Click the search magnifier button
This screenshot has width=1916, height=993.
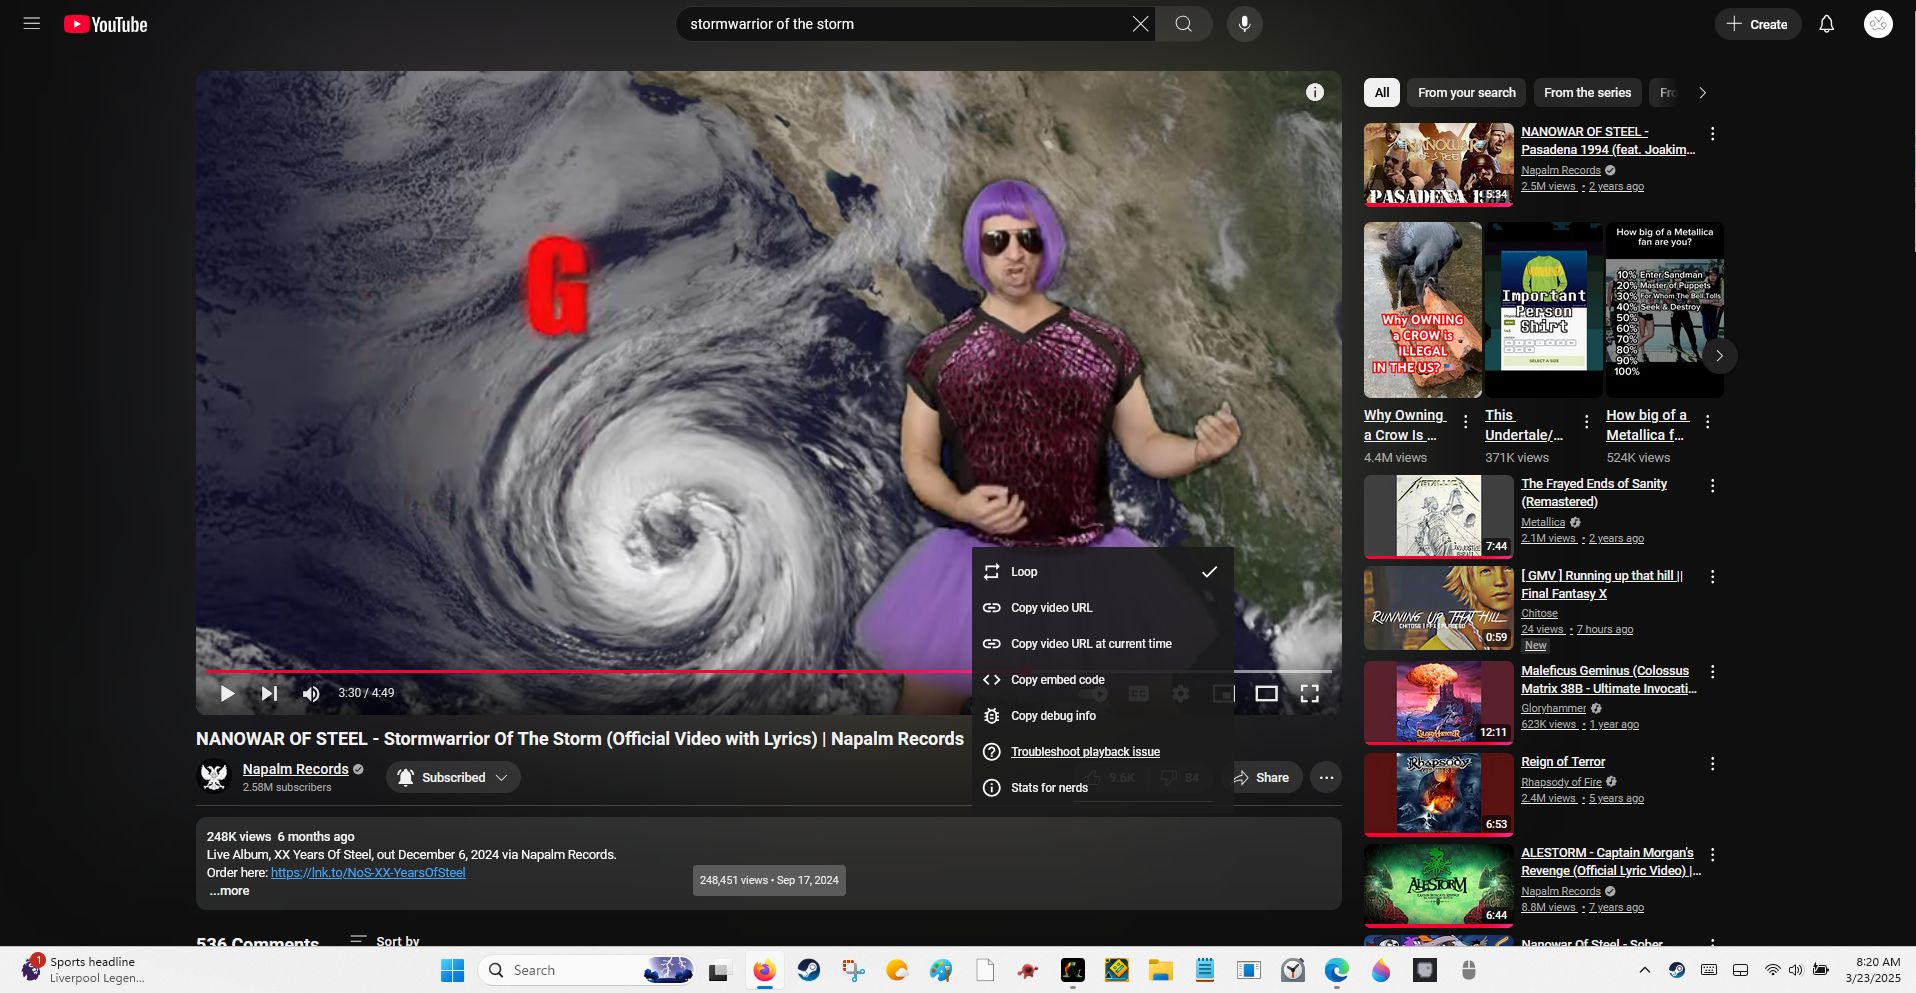(1184, 24)
